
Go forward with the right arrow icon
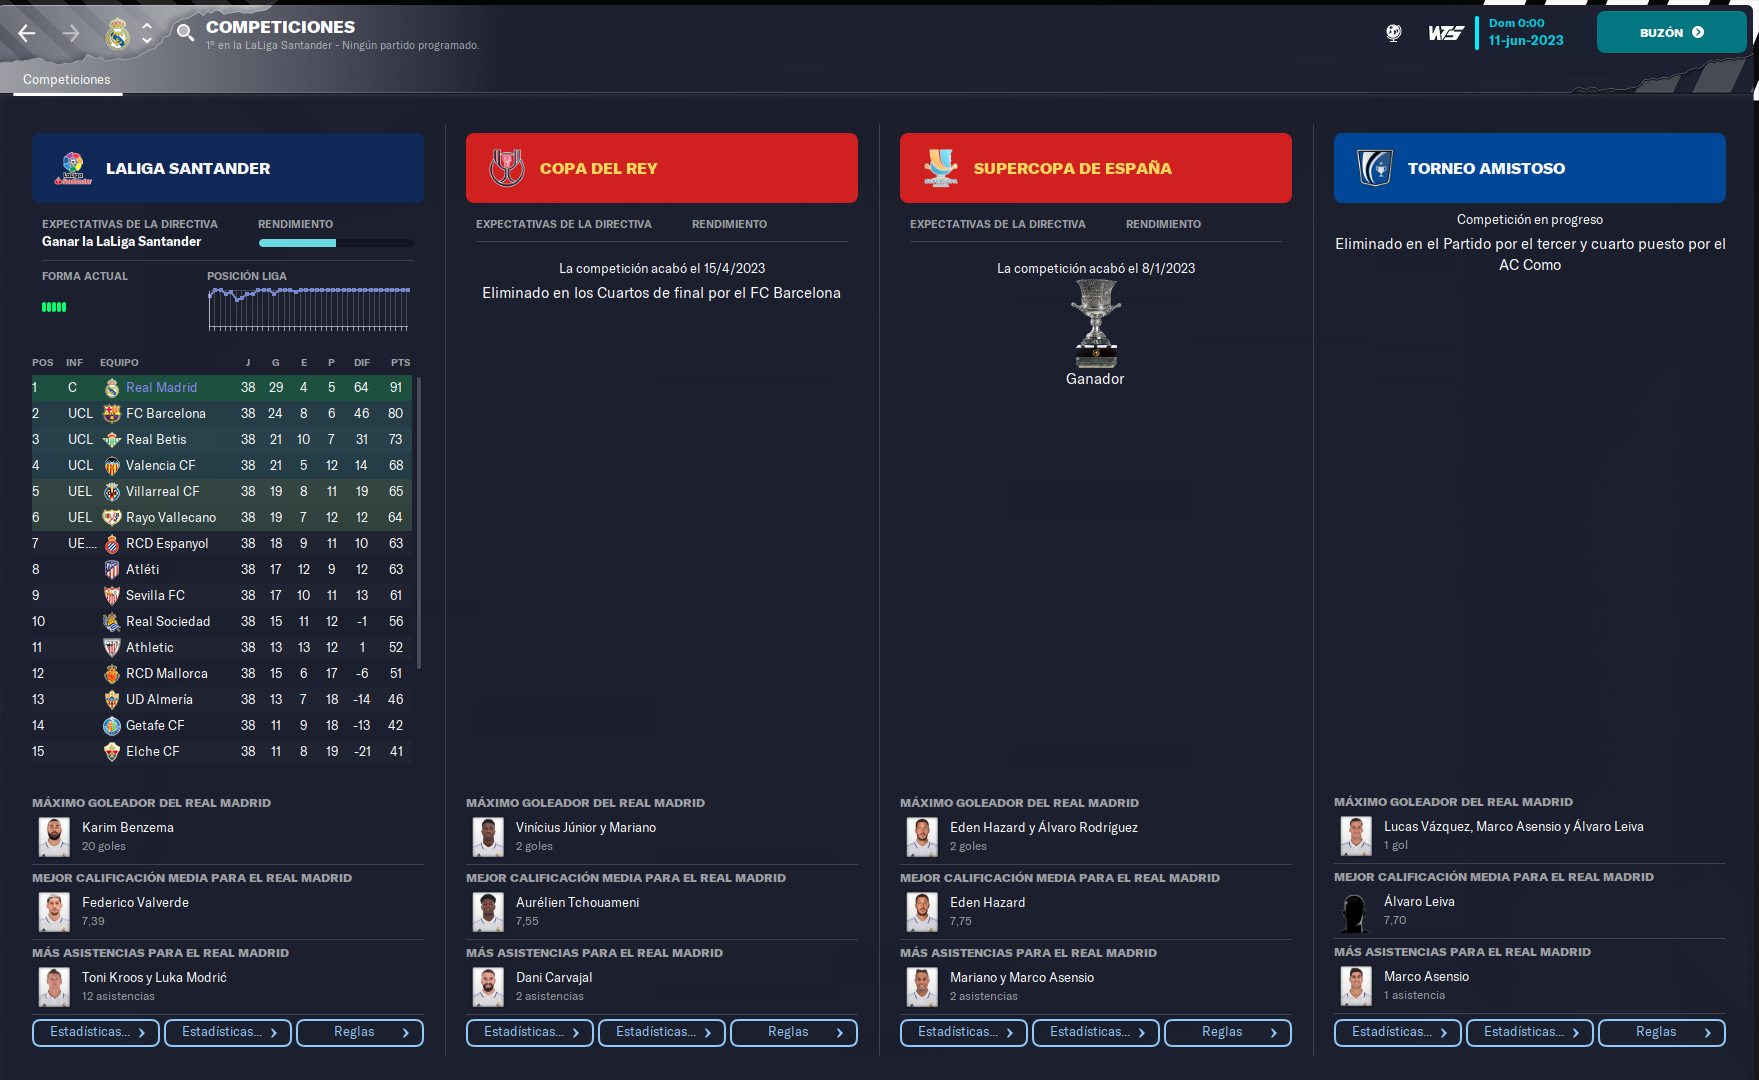[x=71, y=33]
